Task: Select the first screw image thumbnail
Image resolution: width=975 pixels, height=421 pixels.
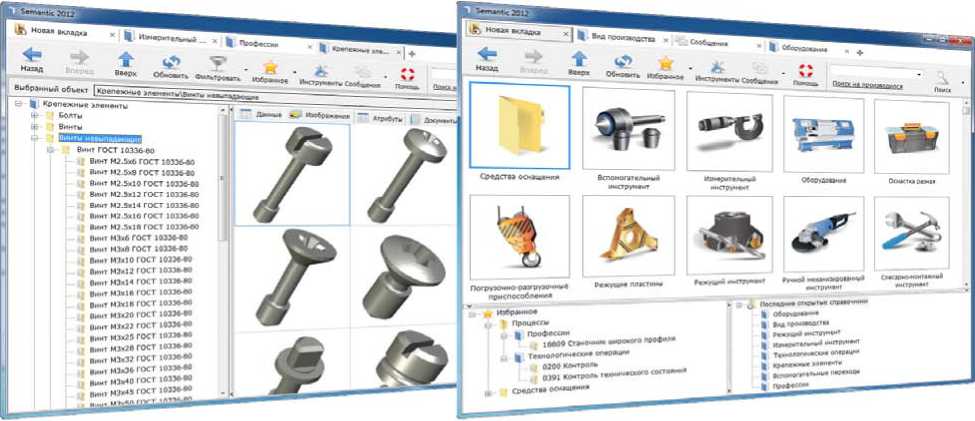Action: (x=291, y=175)
